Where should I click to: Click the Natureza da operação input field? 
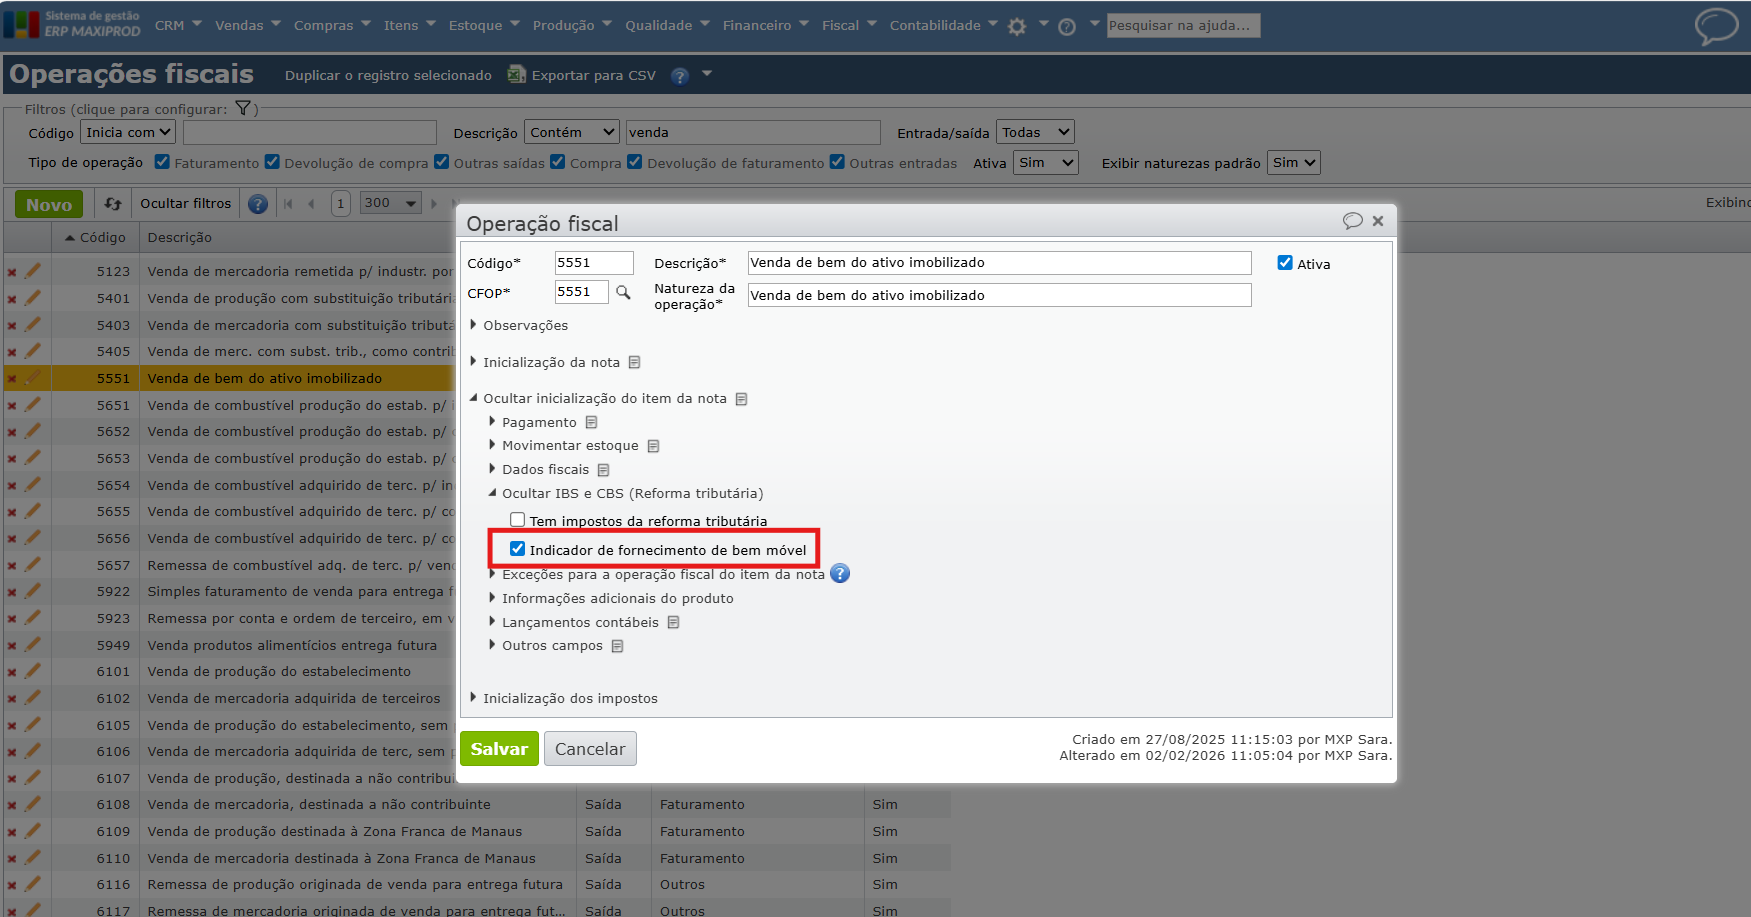(1000, 295)
